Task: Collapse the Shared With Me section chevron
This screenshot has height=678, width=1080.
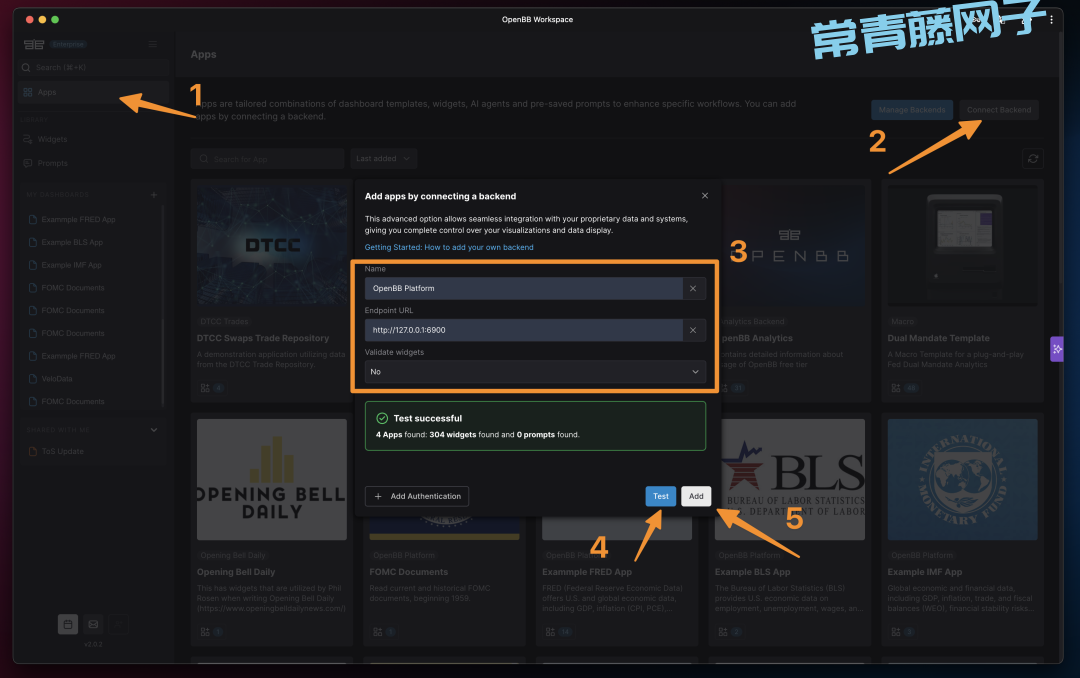Action: point(154,430)
